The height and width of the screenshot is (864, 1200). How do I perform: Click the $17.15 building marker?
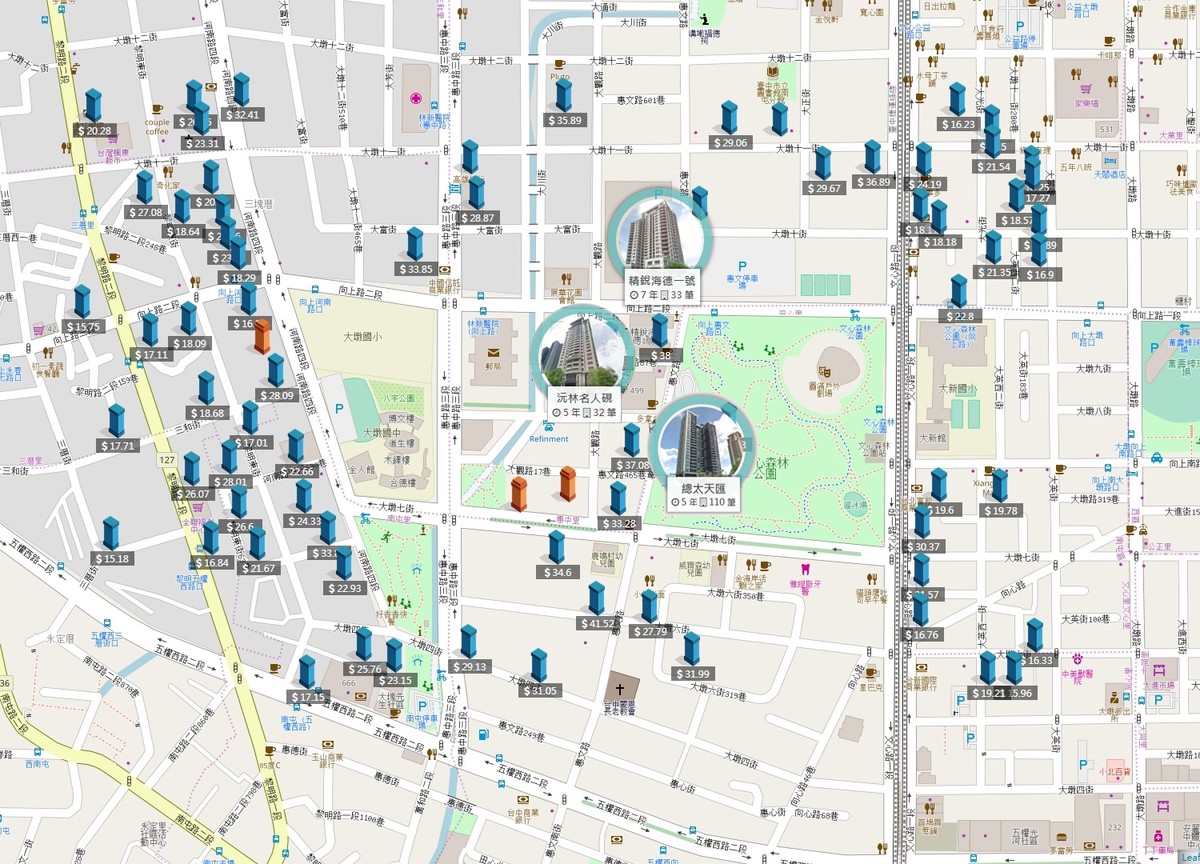[x=307, y=673]
